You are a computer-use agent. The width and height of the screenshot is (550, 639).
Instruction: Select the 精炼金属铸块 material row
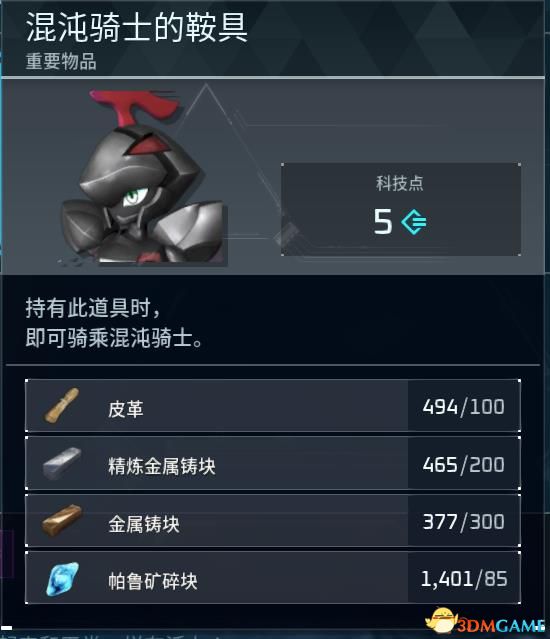273,463
